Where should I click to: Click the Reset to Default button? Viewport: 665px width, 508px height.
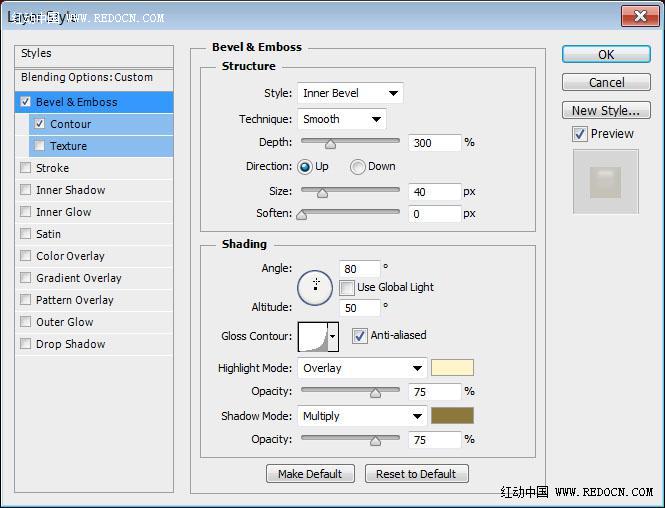coord(416,474)
